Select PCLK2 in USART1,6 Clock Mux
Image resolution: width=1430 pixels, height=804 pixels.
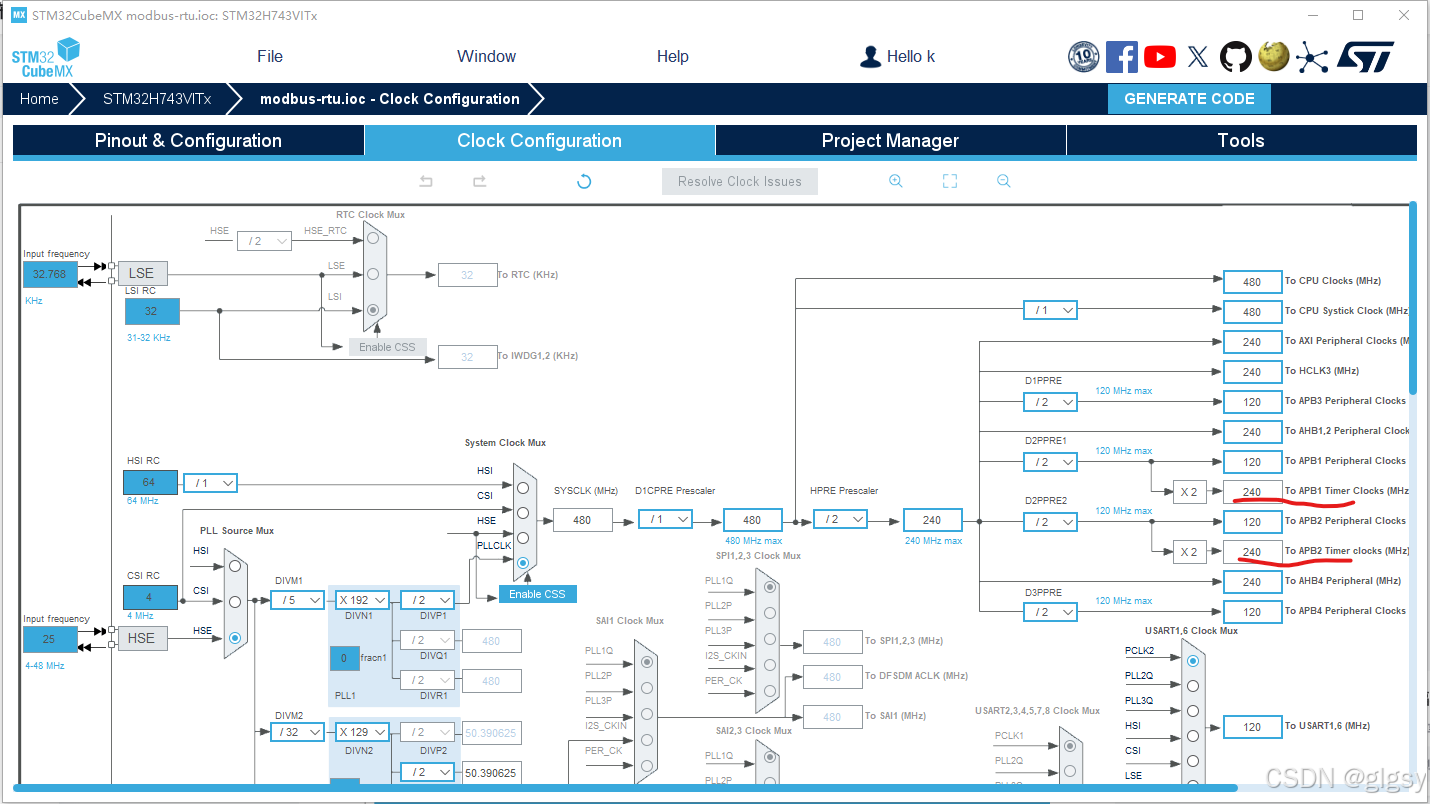(x=1192, y=661)
